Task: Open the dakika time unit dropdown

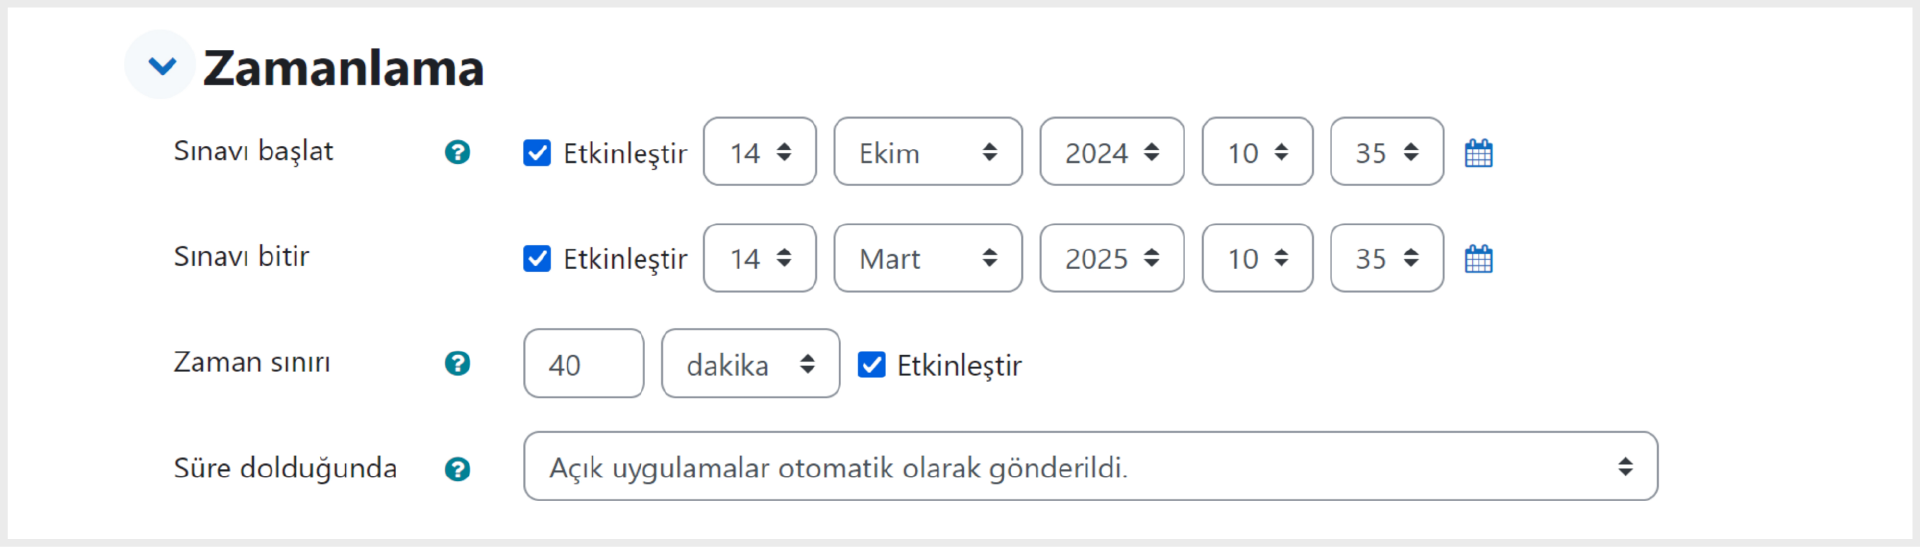Action: [x=750, y=364]
